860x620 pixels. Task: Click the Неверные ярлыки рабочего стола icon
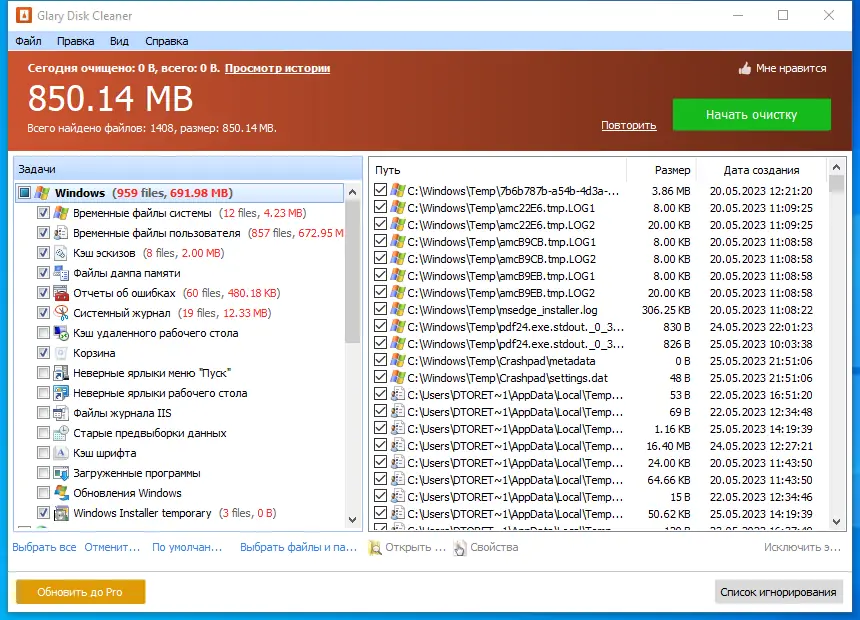(61, 393)
